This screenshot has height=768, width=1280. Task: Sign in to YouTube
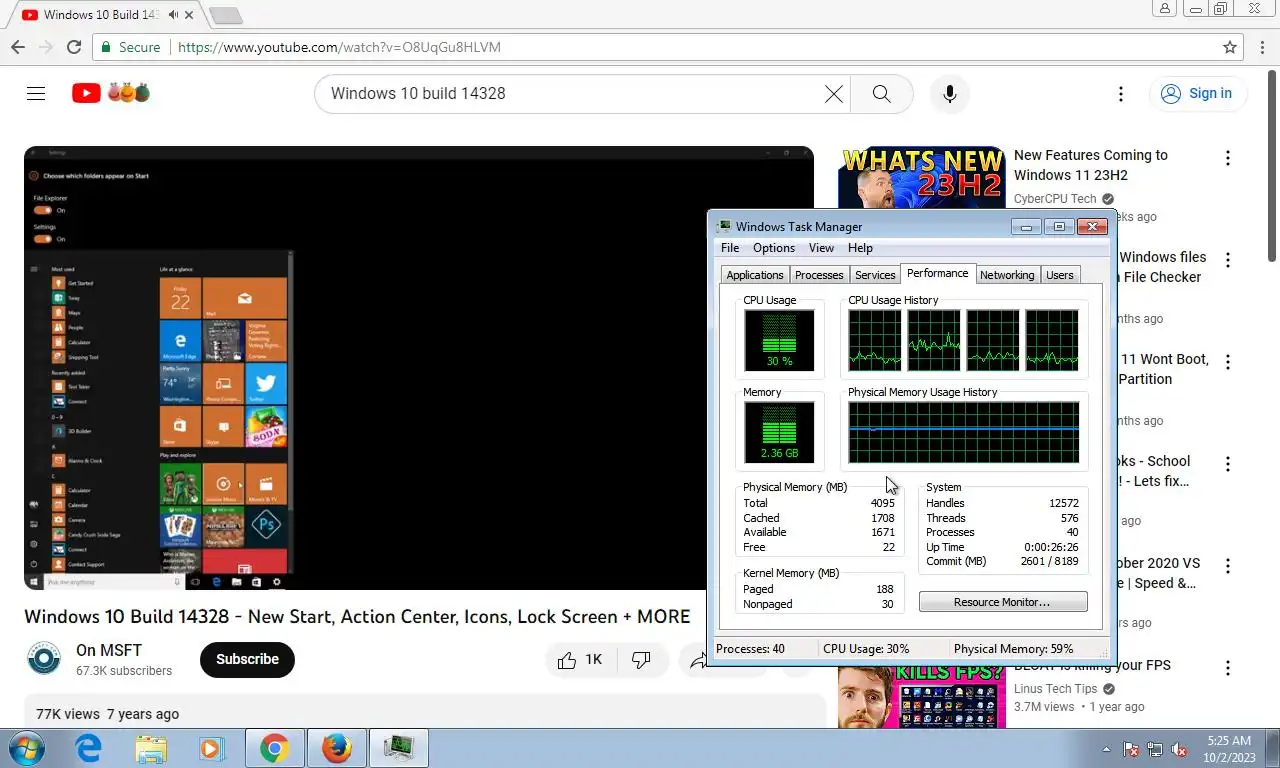click(1197, 94)
